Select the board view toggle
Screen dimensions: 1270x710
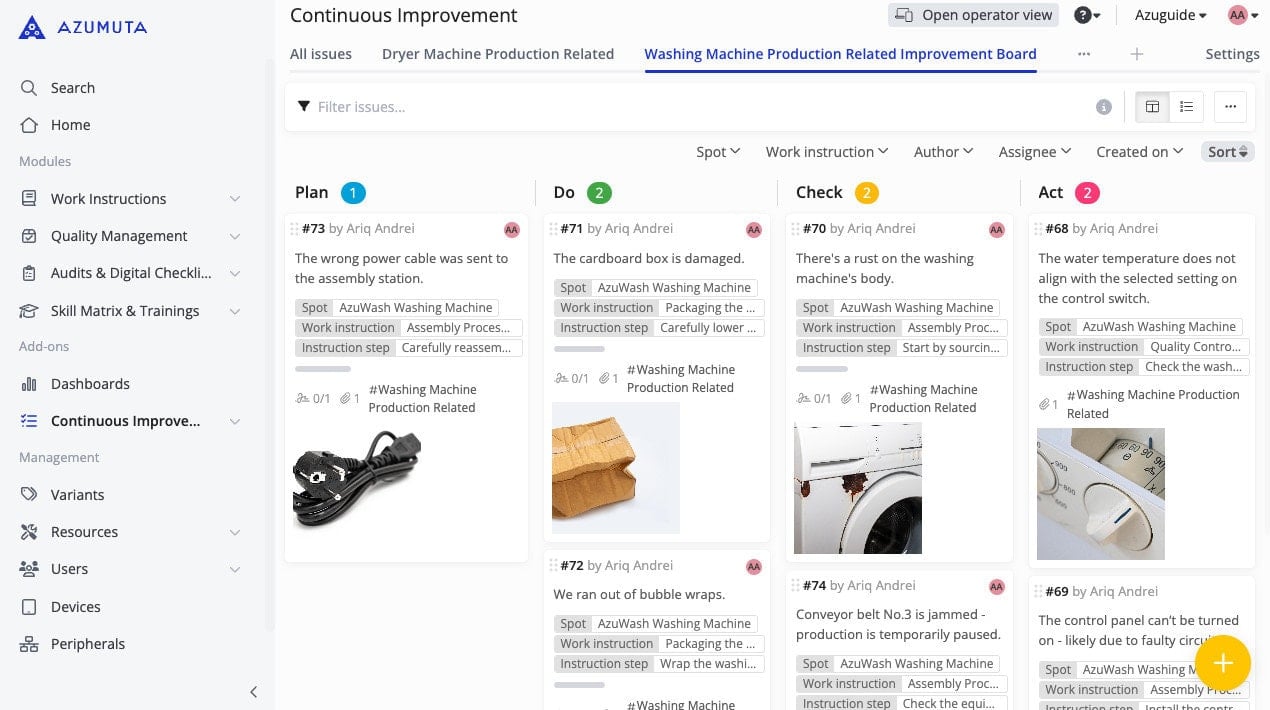(x=1152, y=107)
